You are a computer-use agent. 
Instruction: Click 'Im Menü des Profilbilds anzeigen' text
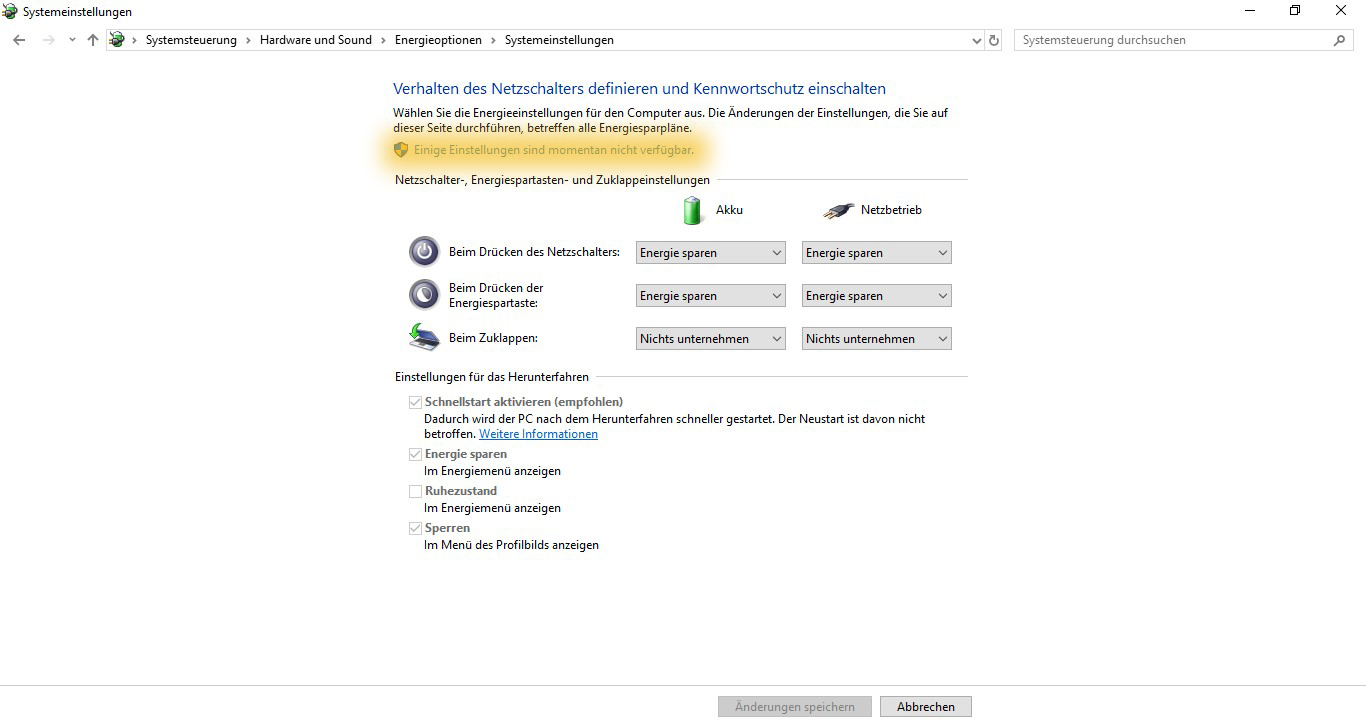[511, 545]
